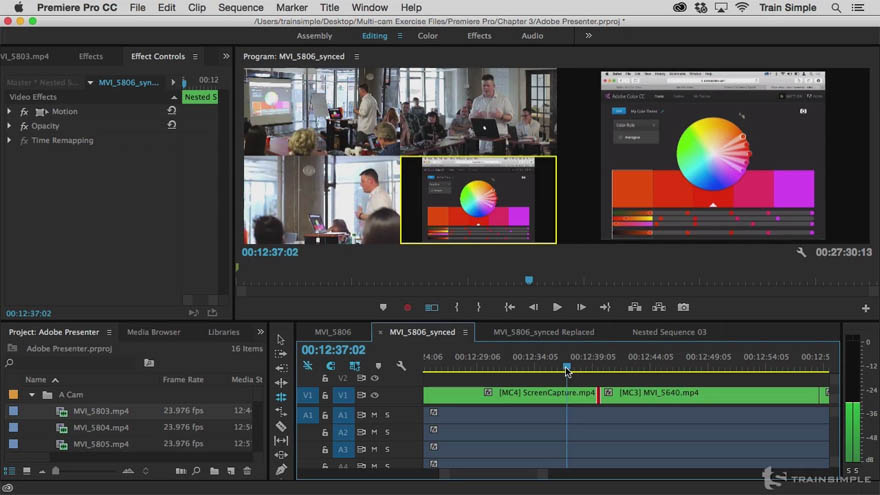
Task: Open Project panel menu
Action: click(x=109, y=332)
